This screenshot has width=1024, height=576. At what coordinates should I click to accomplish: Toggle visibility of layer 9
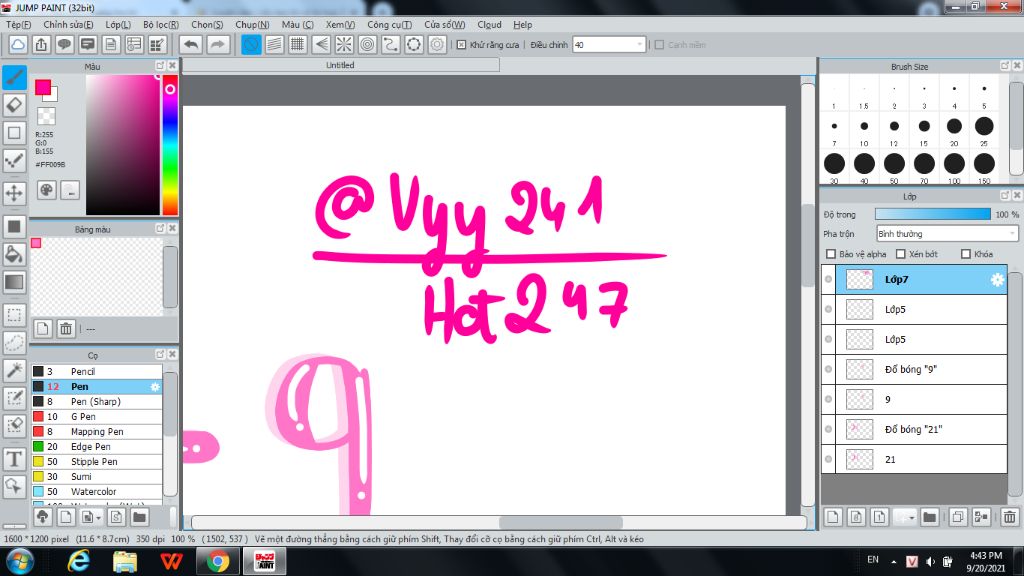click(828, 399)
